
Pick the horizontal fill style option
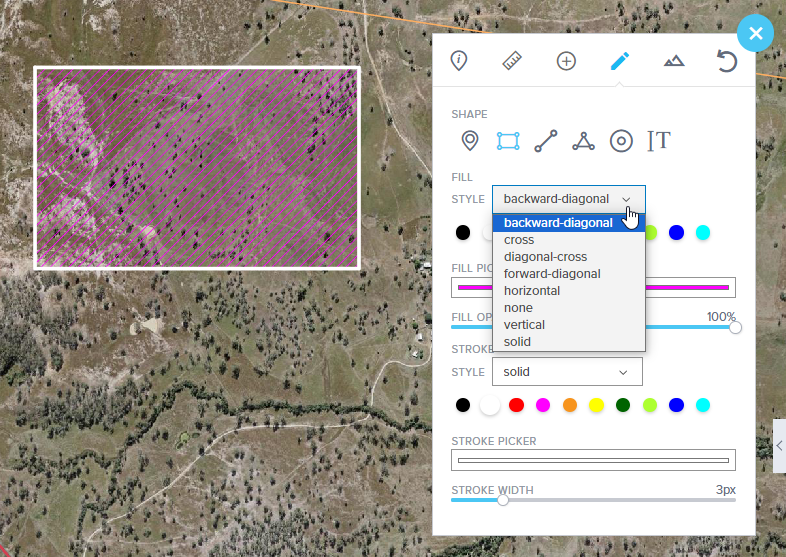(531, 291)
